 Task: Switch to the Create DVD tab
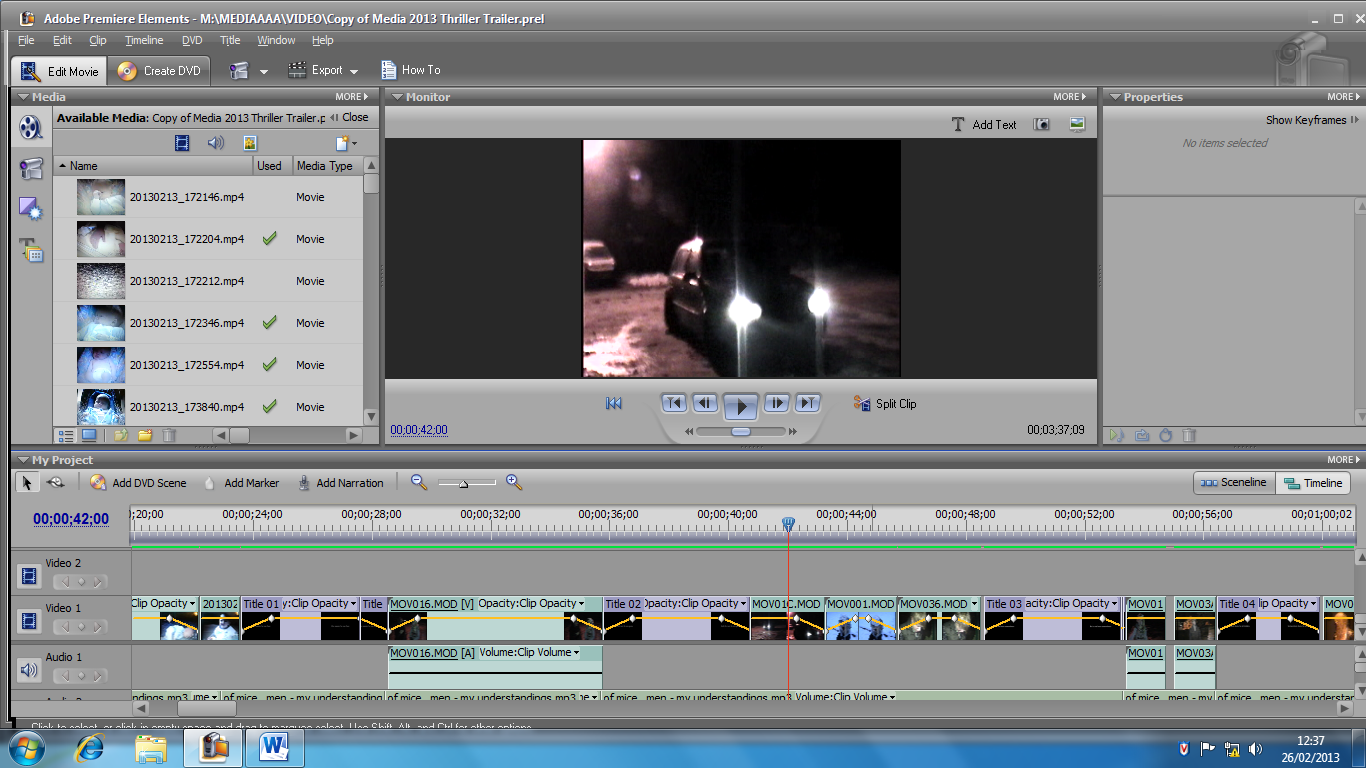pos(160,70)
